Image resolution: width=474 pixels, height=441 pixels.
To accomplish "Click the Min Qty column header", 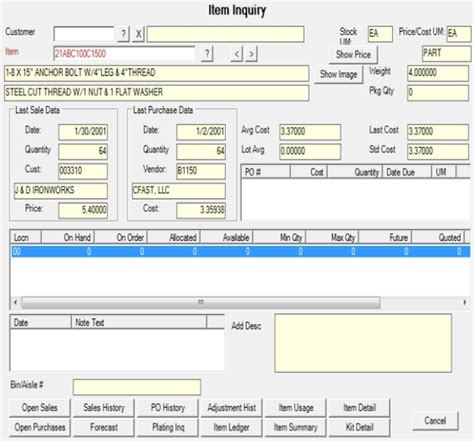I will 280,237.
